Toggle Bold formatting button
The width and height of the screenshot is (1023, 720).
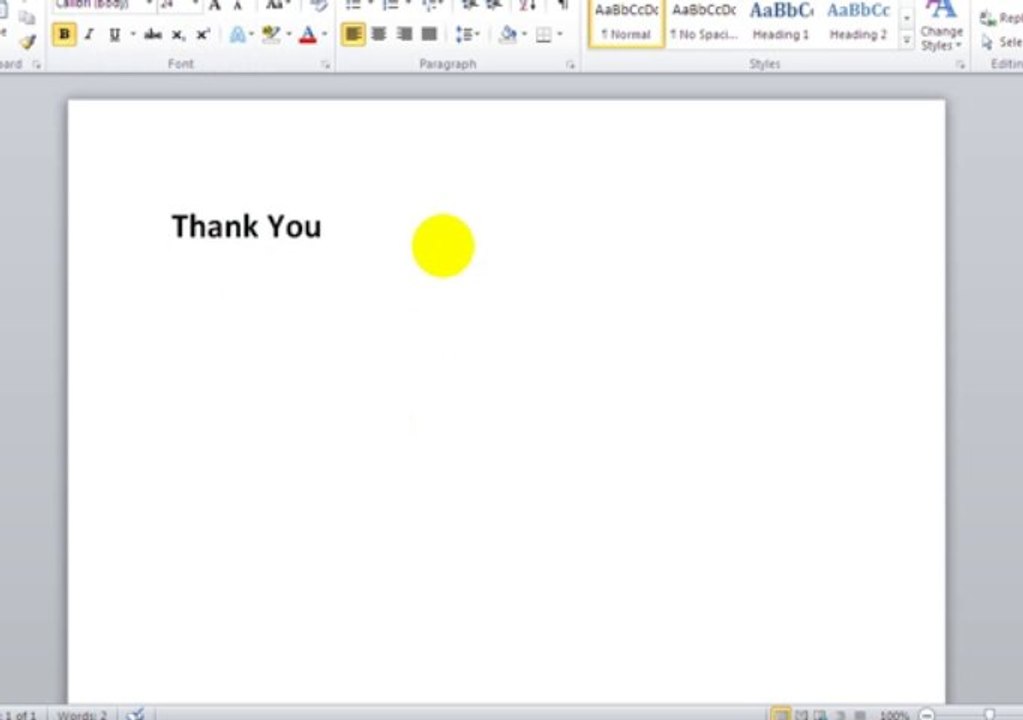point(64,35)
